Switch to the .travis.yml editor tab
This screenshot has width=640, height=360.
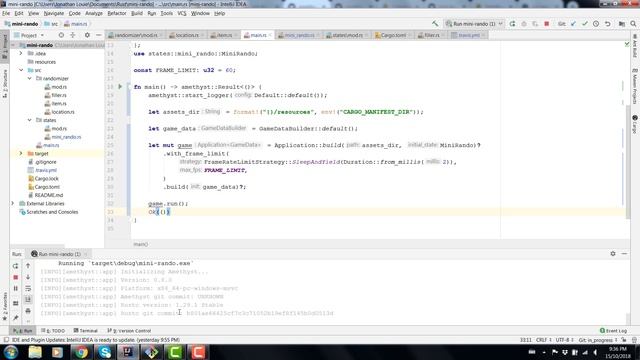click(468, 36)
